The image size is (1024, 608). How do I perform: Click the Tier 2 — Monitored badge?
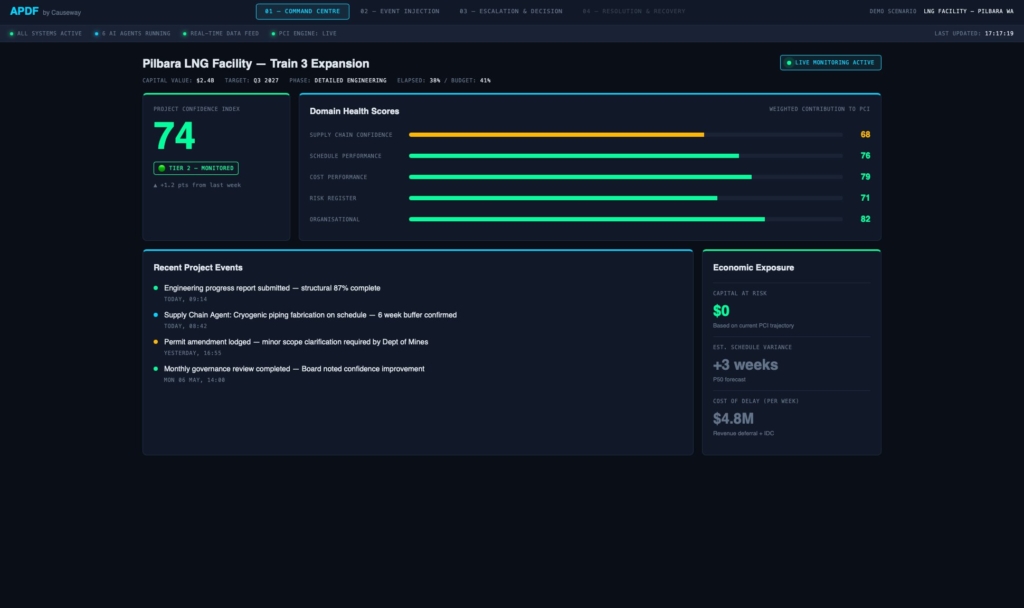[196, 168]
